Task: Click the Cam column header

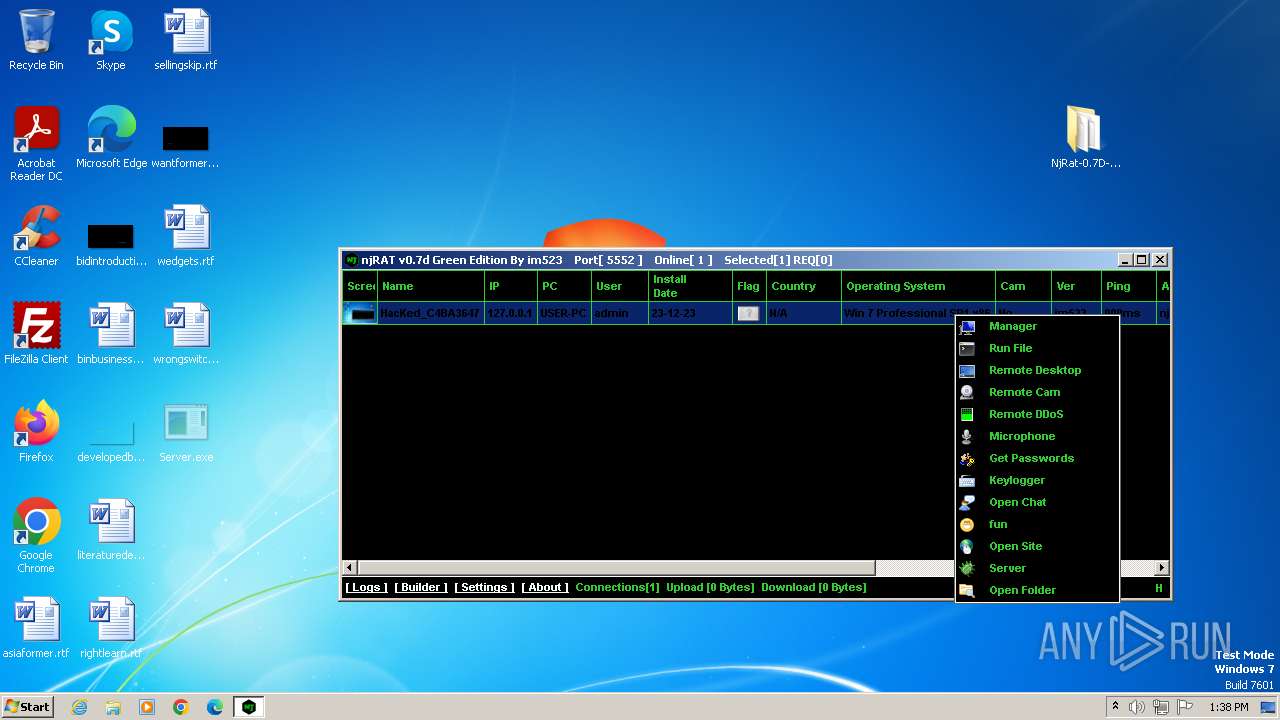Action: tap(1023, 286)
